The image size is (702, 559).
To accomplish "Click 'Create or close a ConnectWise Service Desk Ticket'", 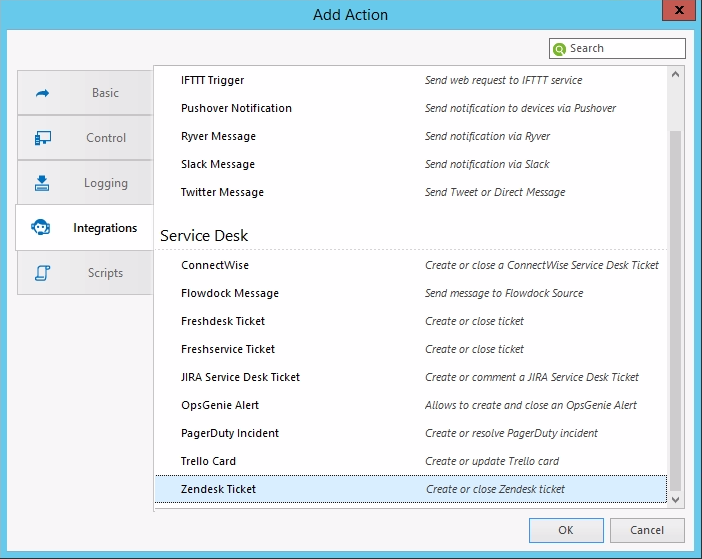I will pos(542,265).
